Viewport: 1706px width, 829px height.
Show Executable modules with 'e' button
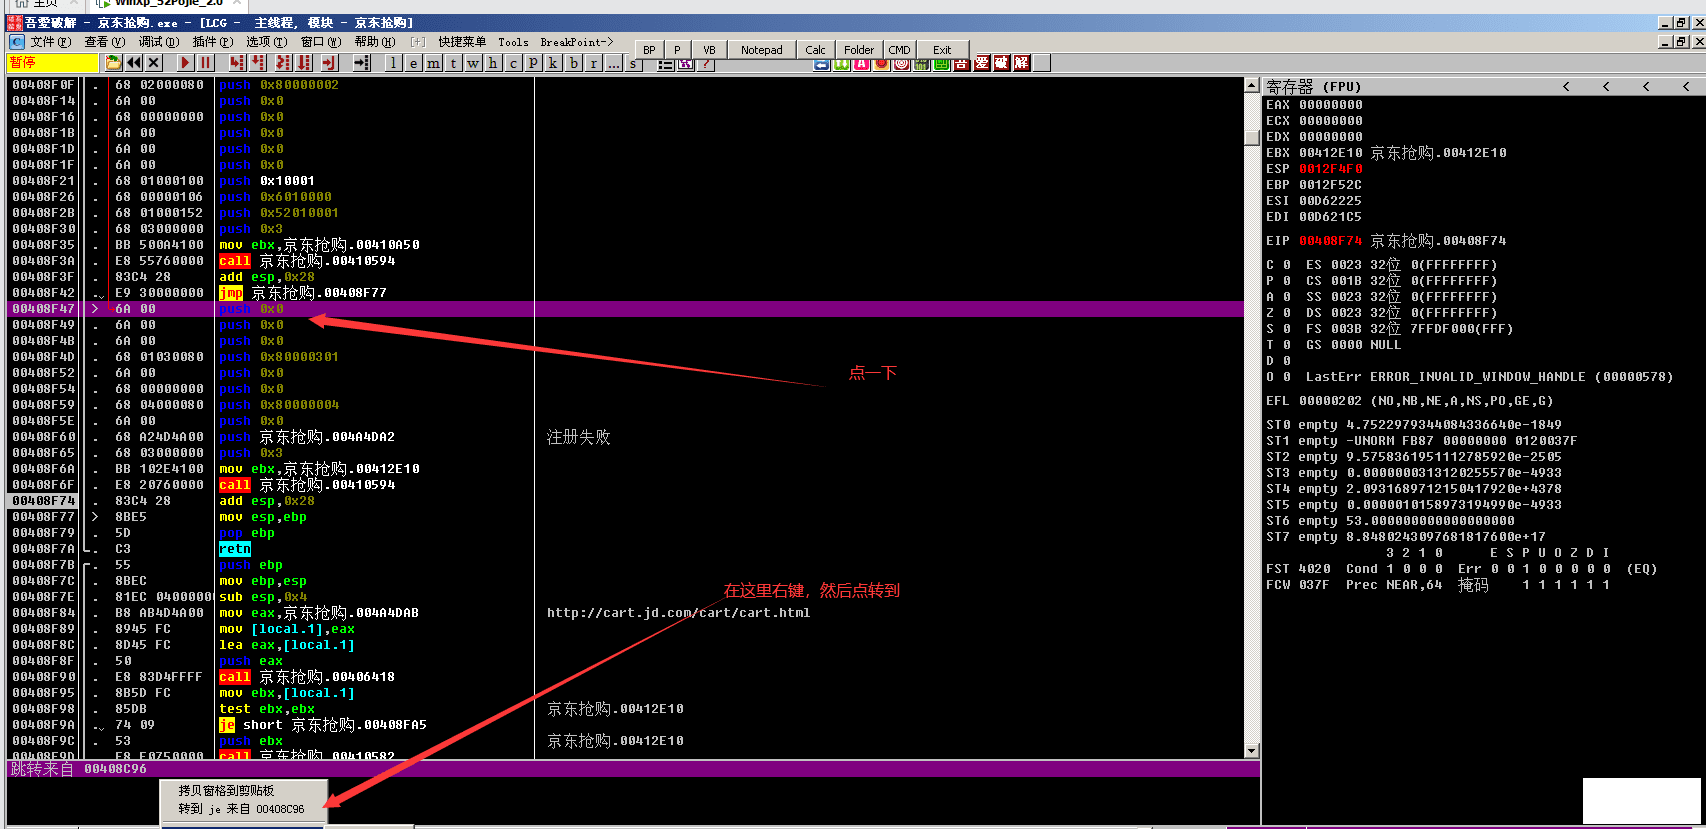point(413,63)
